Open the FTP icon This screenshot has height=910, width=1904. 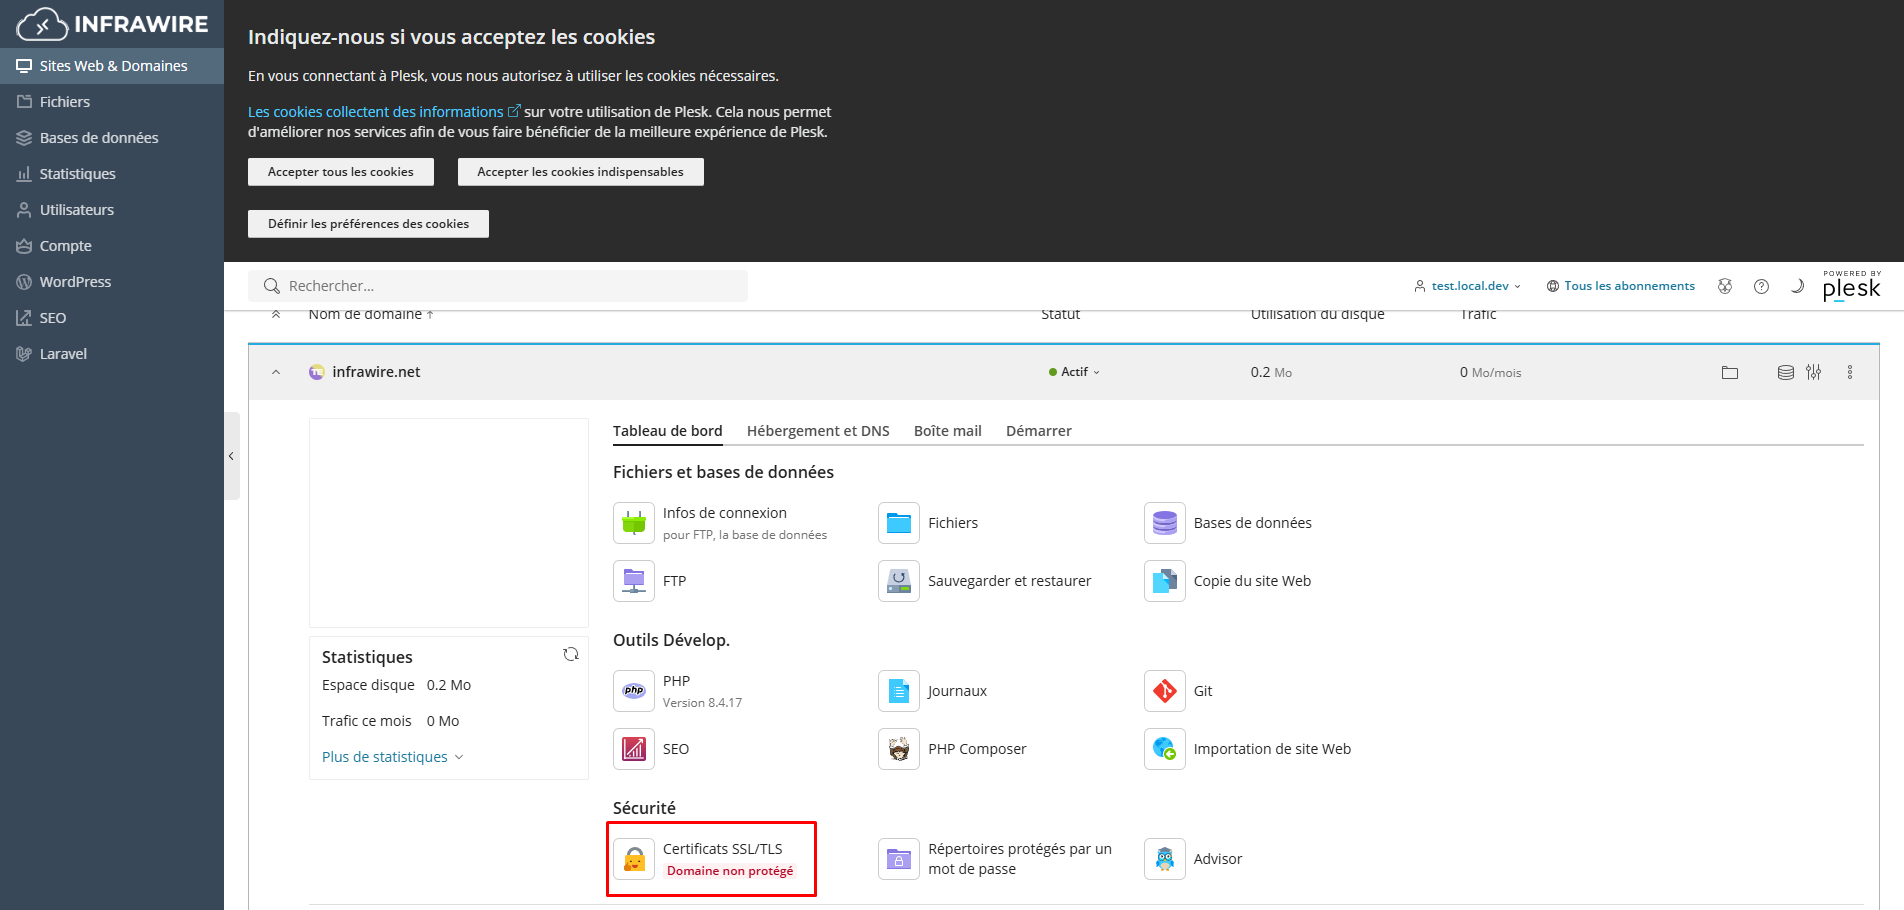pos(634,581)
